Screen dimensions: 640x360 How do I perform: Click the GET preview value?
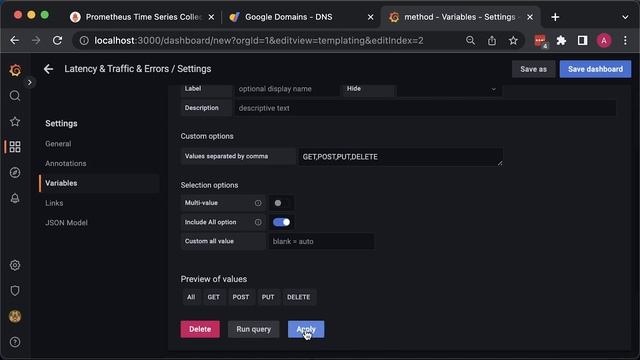[x=213, y=297]
